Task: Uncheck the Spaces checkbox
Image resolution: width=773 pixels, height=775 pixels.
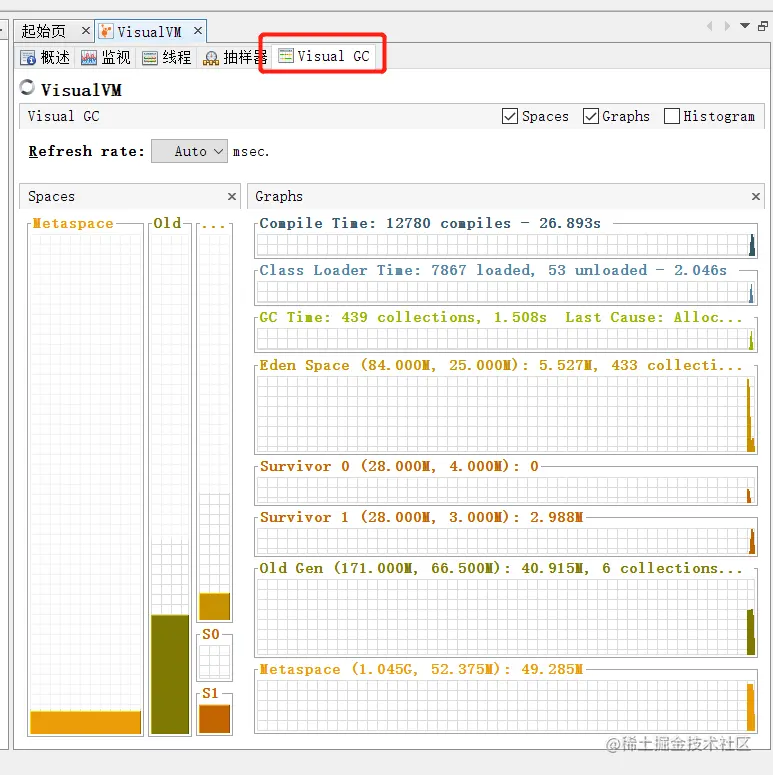Action: pyautogui.click(x=510, y=116)
